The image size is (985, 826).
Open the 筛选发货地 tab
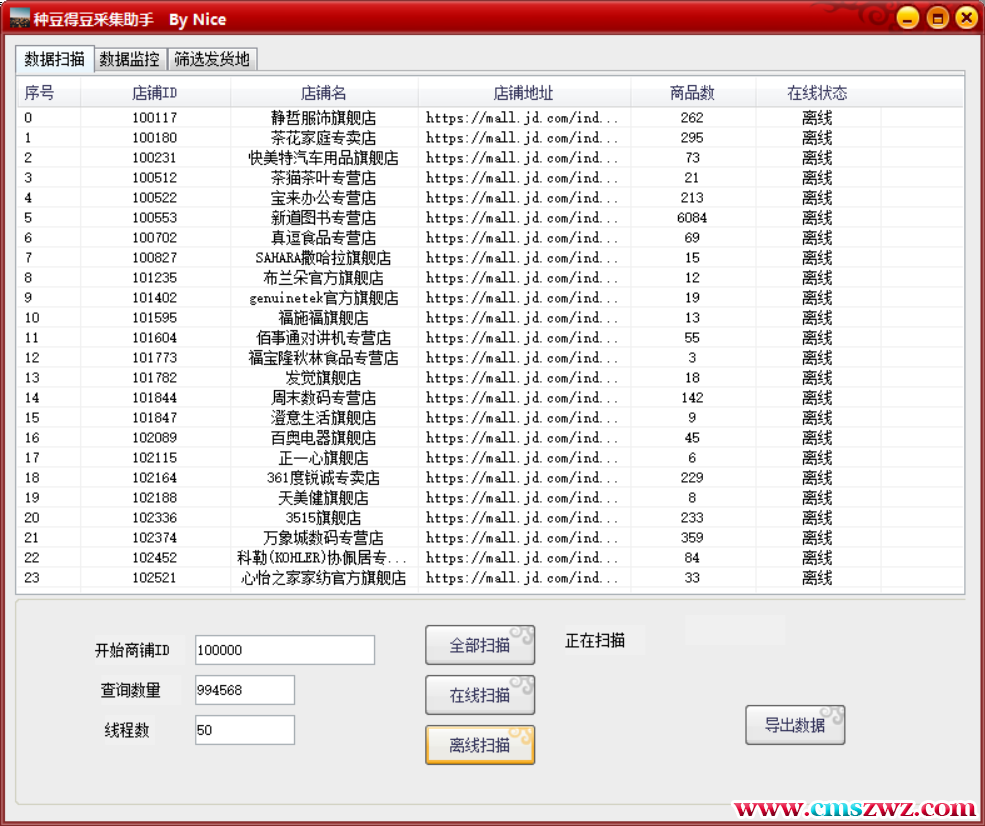tap(211, 59)
